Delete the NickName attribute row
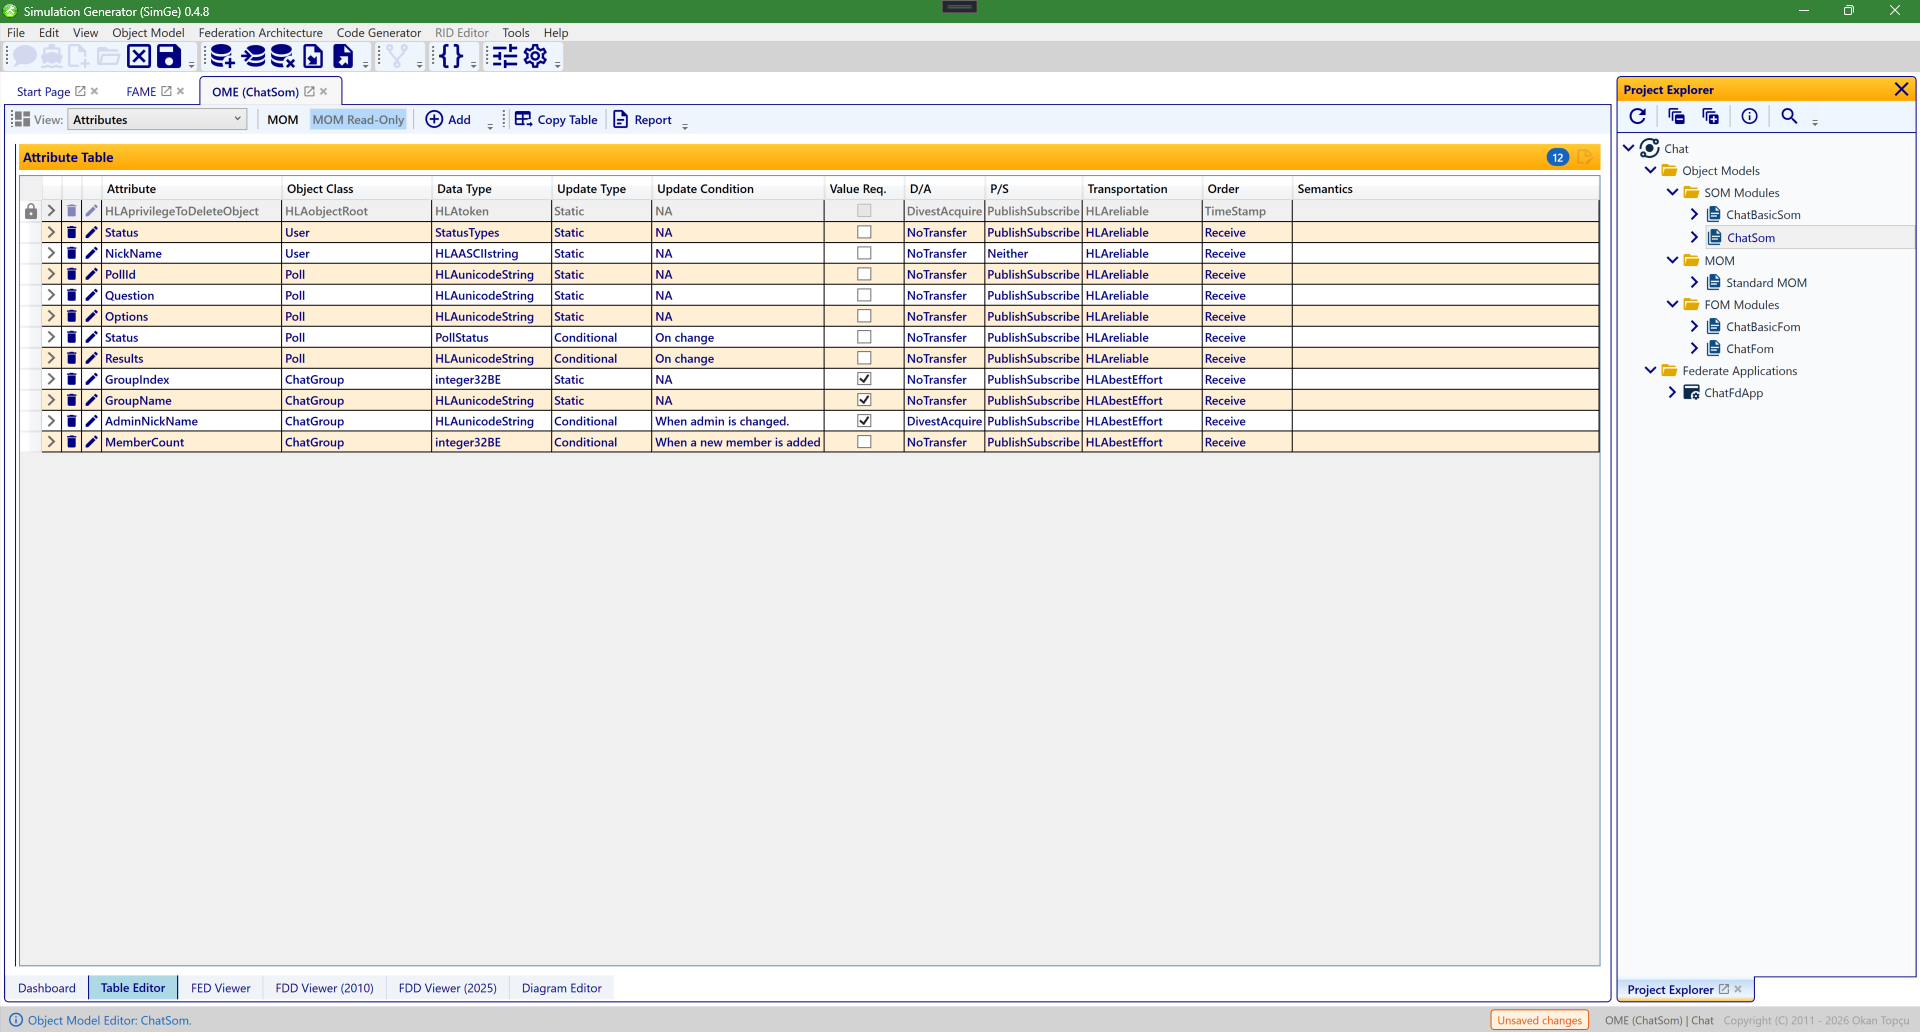The image size is (1920, 1032). [x=71, y=253]
